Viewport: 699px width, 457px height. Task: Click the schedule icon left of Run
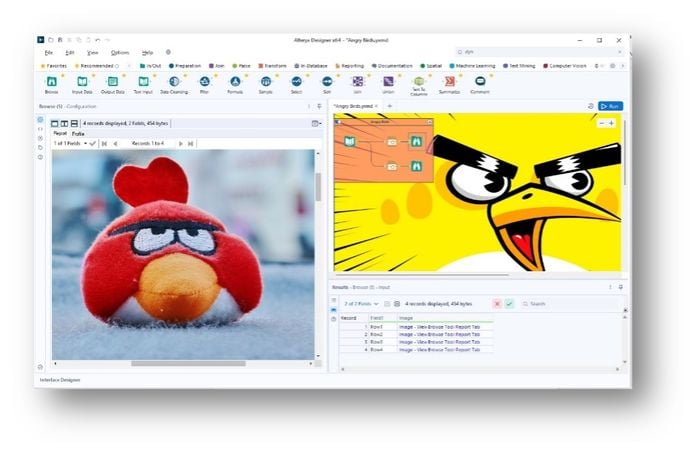click(x=591, y=106)
